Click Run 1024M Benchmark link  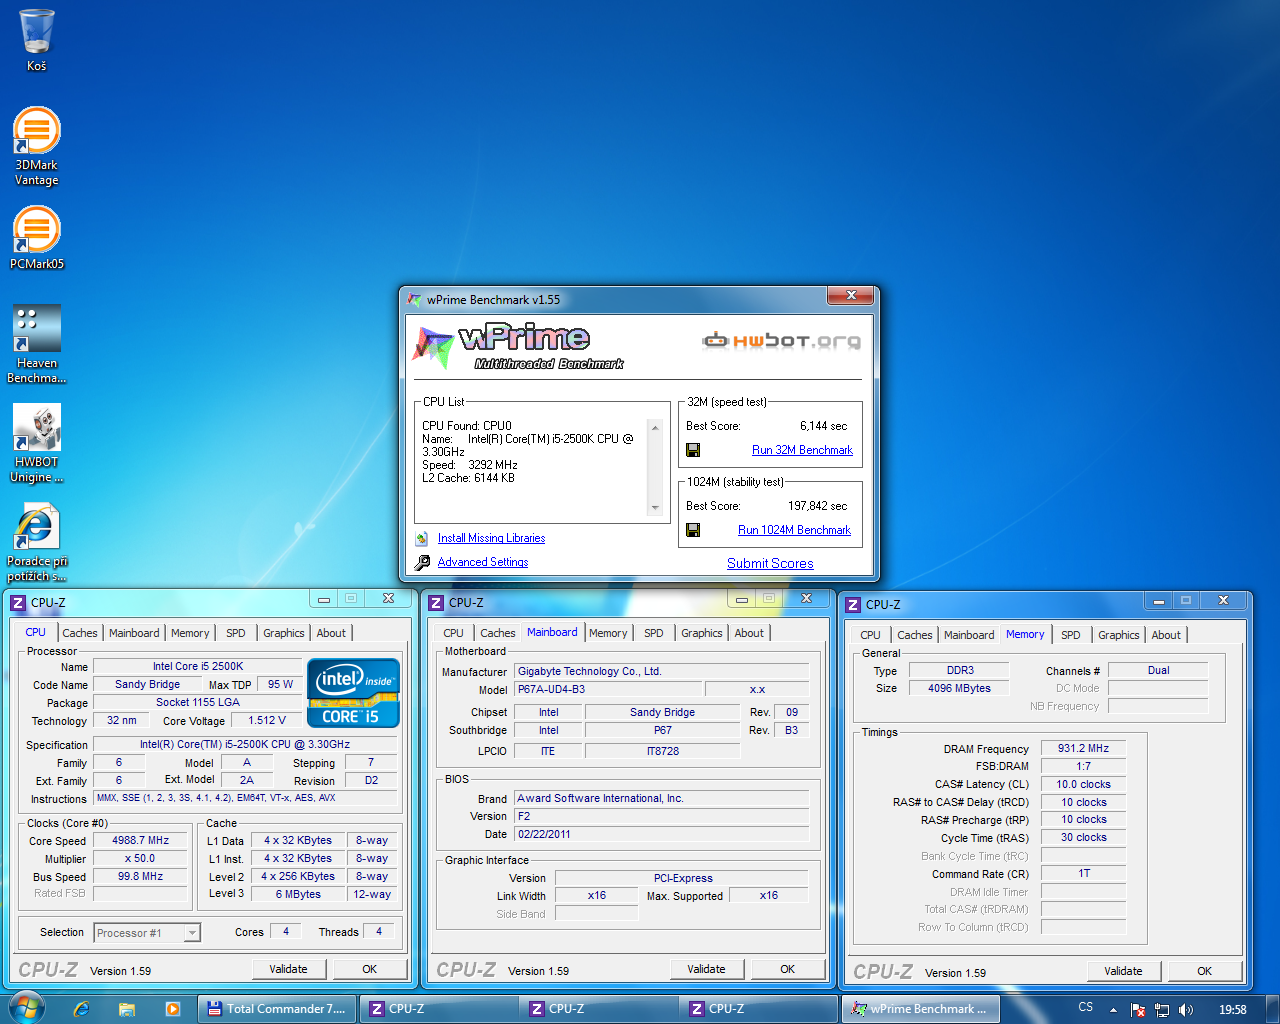794,530
